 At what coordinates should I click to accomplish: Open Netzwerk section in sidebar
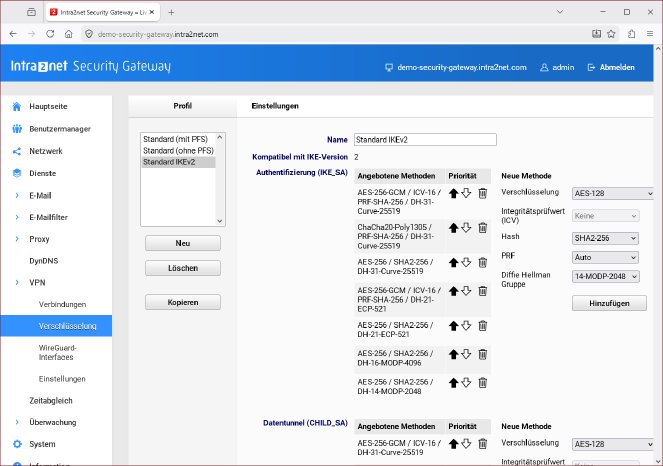click(x=46, y=151)
